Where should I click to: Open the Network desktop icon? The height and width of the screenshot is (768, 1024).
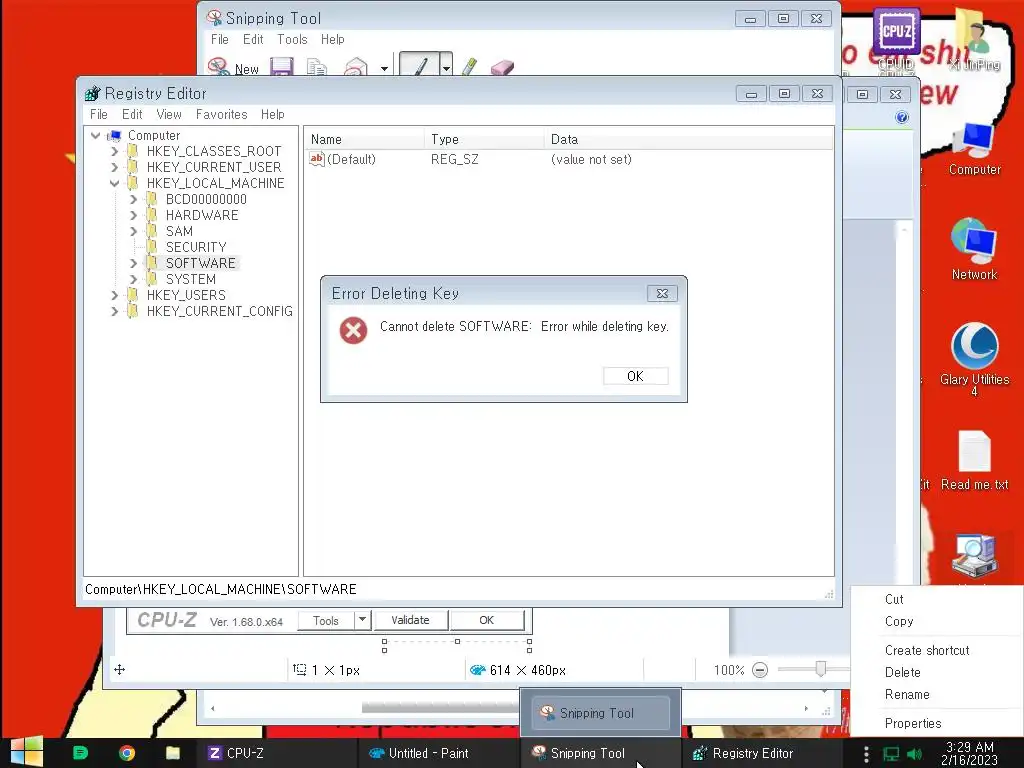click(x=974, y=249)
